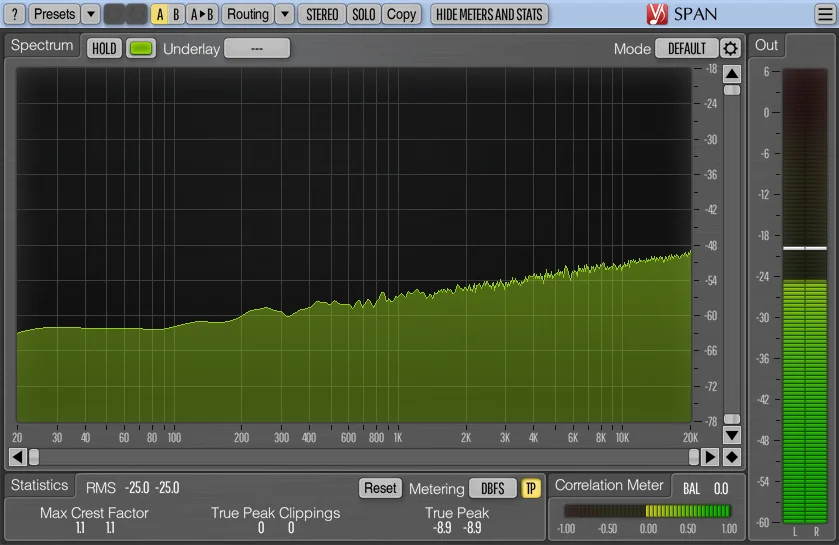
Task: Open the DEFAULT mode selector
Action: click(x=687, y=48)
